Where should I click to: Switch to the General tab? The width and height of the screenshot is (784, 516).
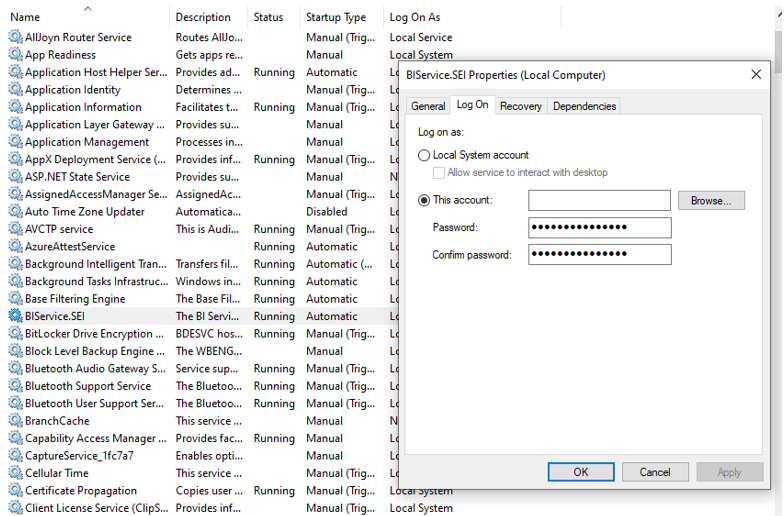tap(428, 106)
